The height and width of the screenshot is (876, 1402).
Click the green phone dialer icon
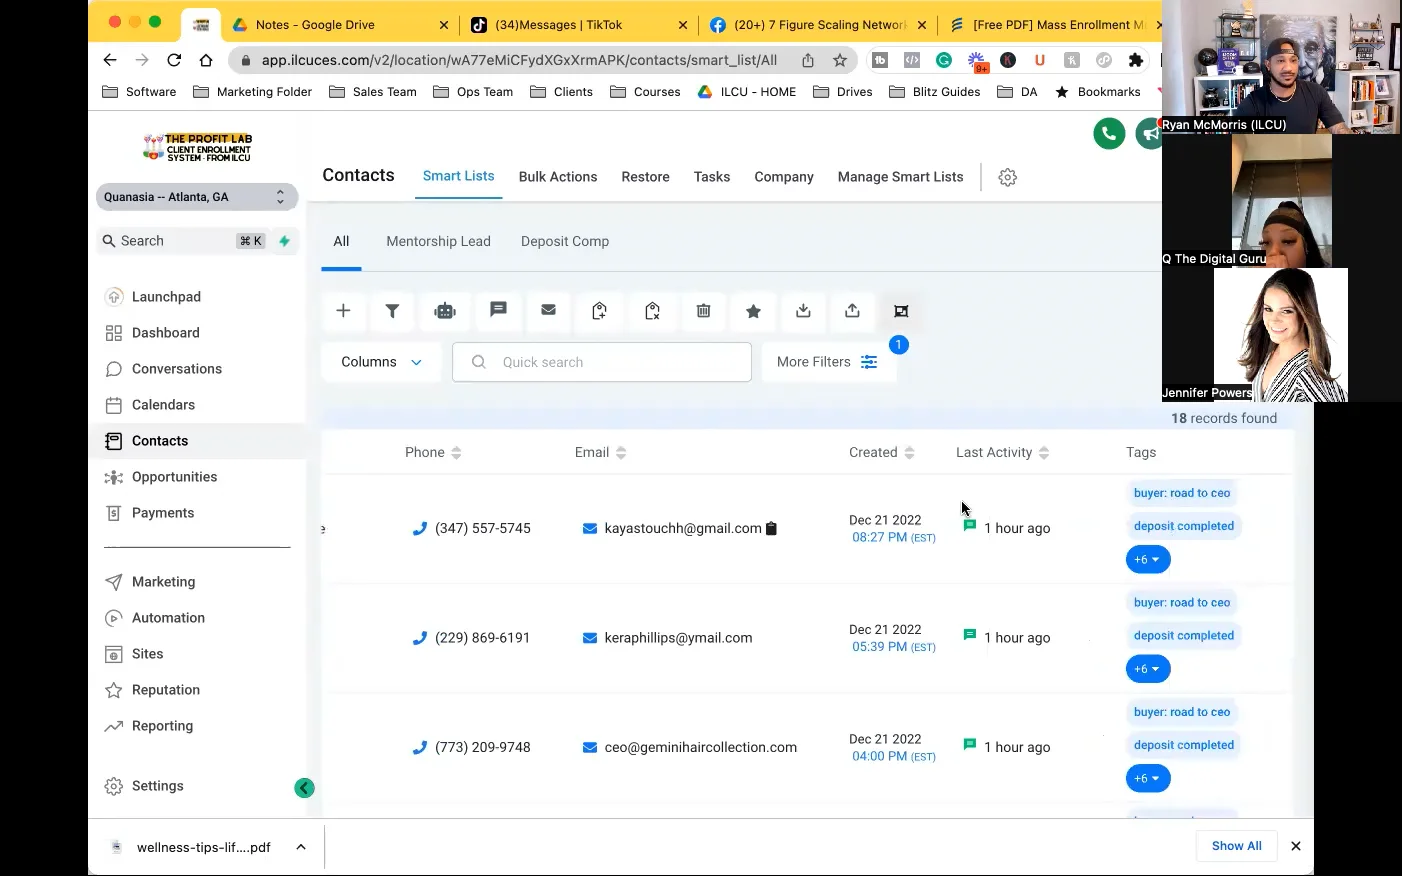point(1109,133)
